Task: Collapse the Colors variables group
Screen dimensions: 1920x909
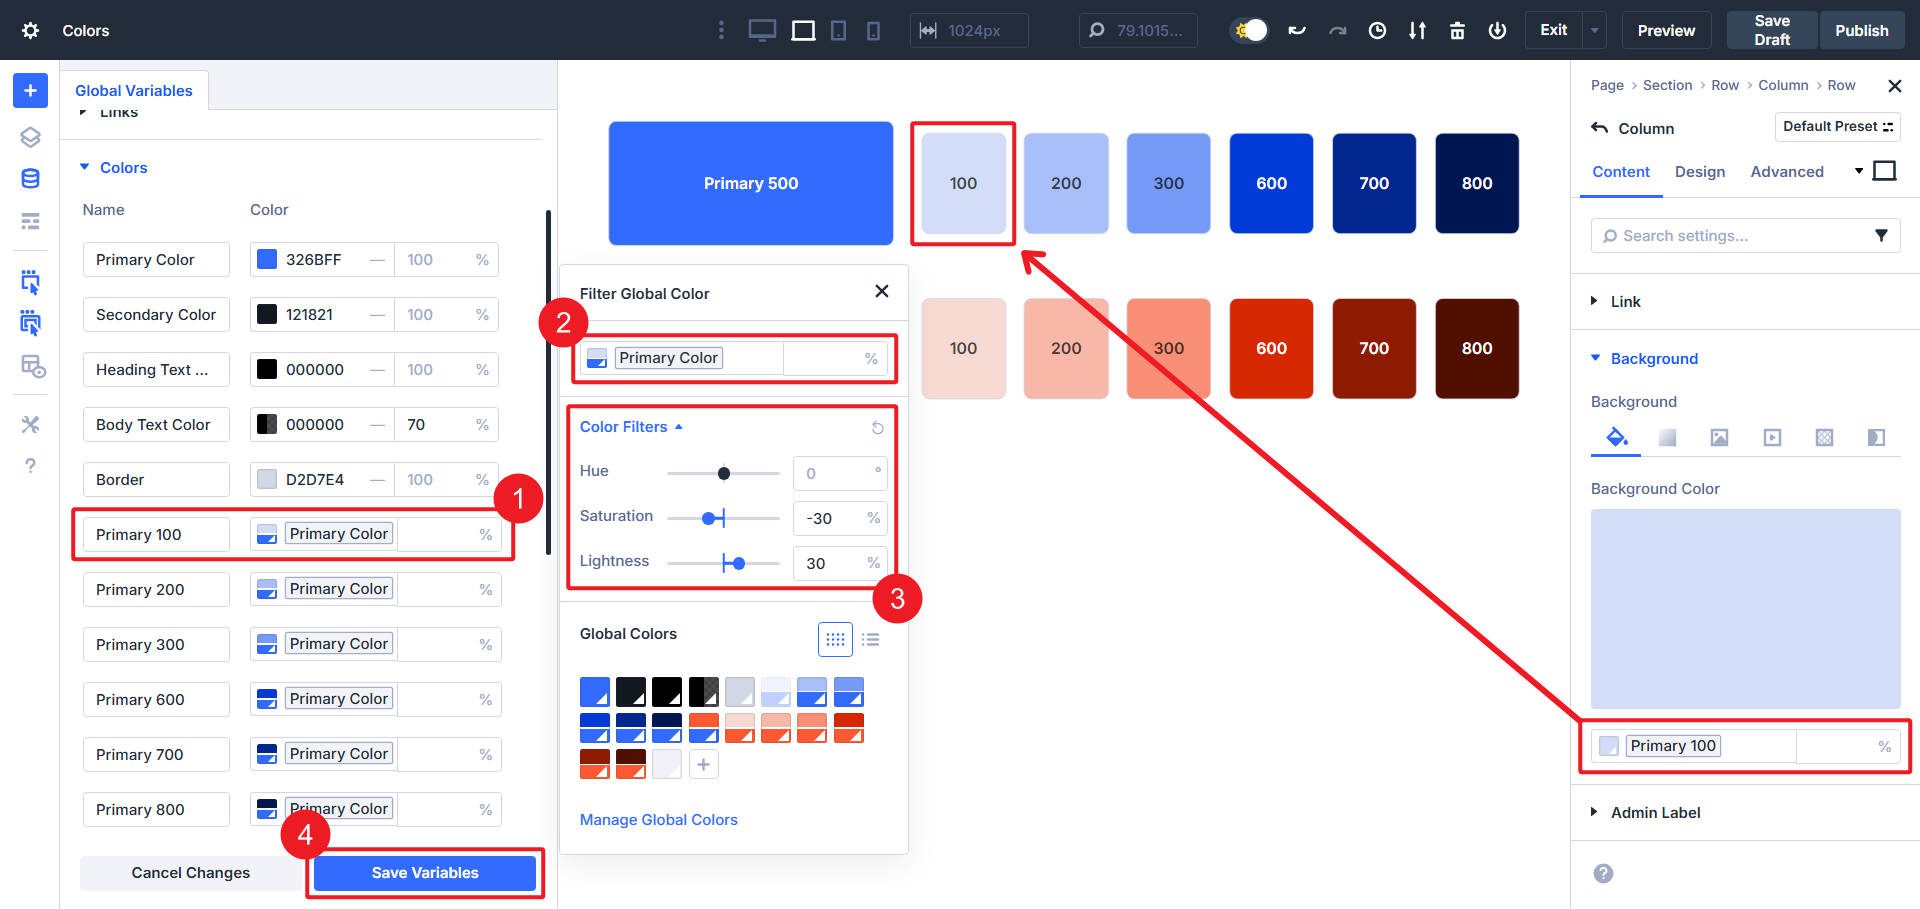Action: pos(85,167)
